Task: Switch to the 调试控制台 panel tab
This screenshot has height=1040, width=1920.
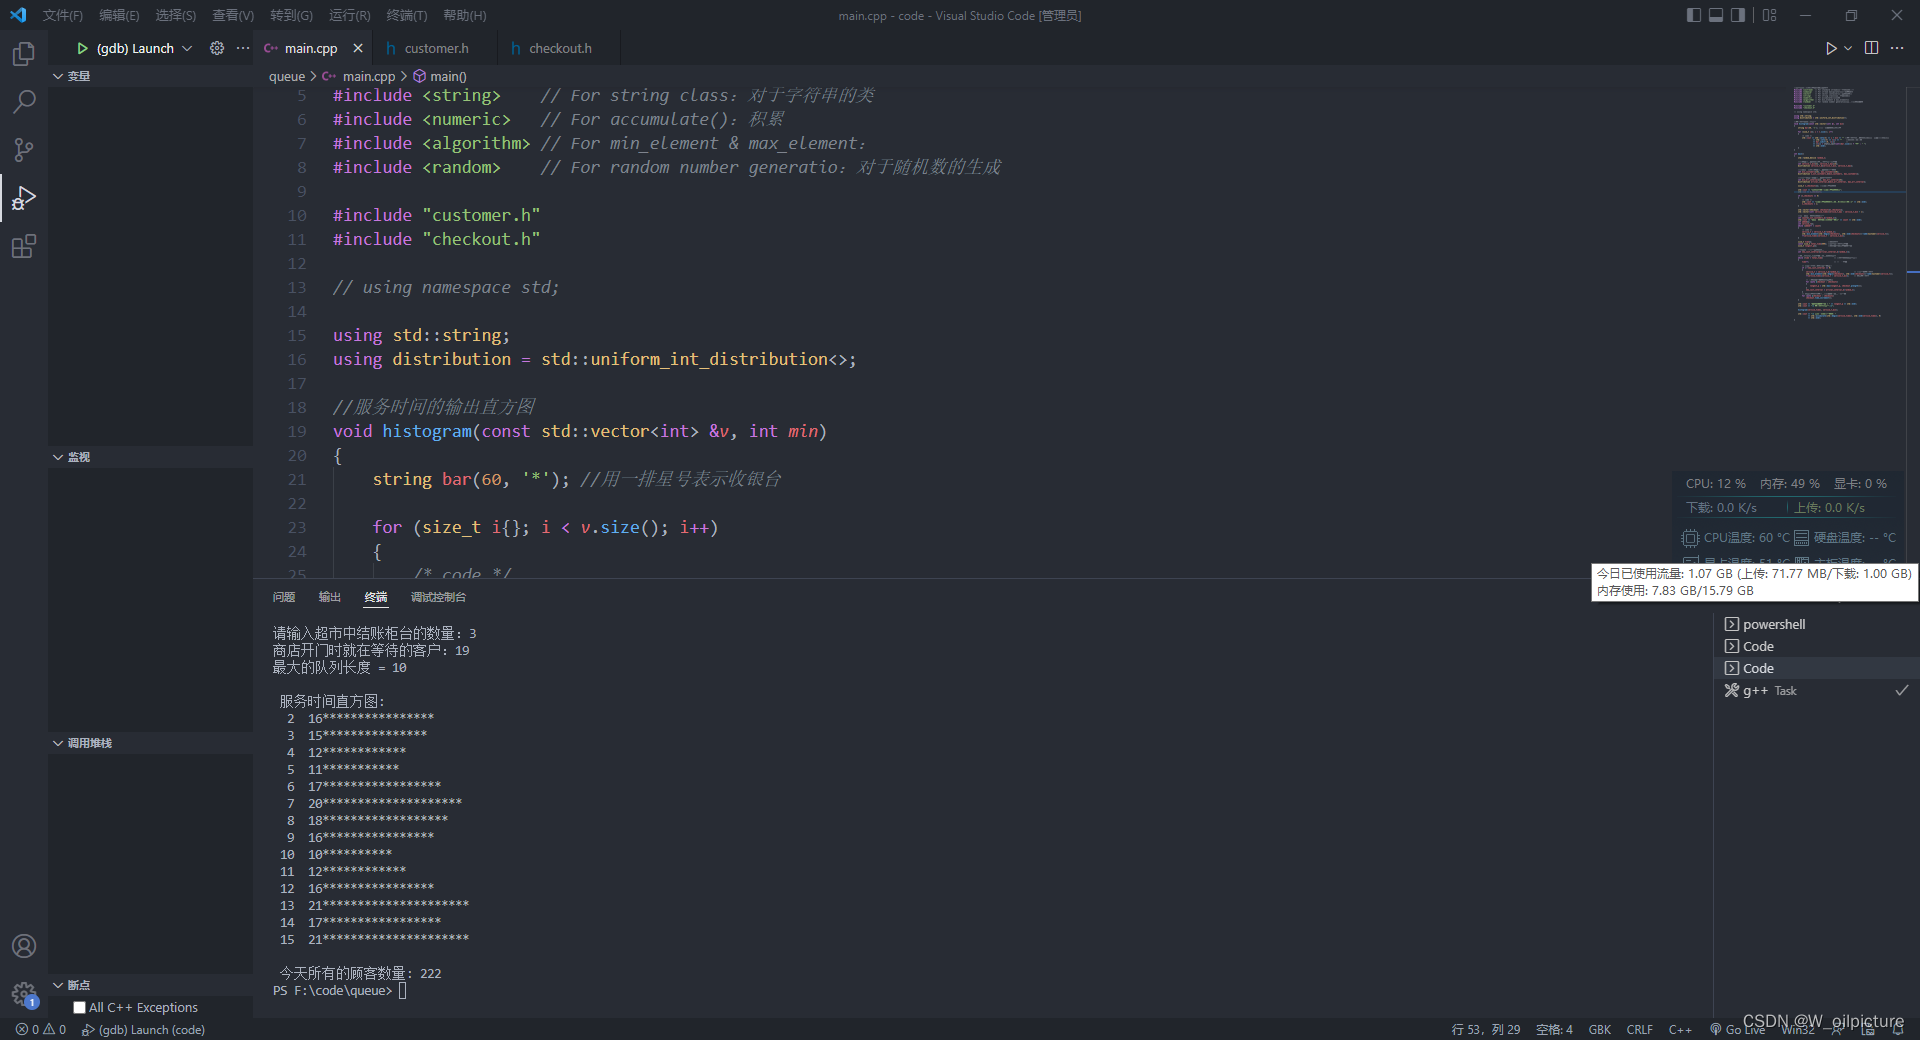Action: (x=438, y=597)
